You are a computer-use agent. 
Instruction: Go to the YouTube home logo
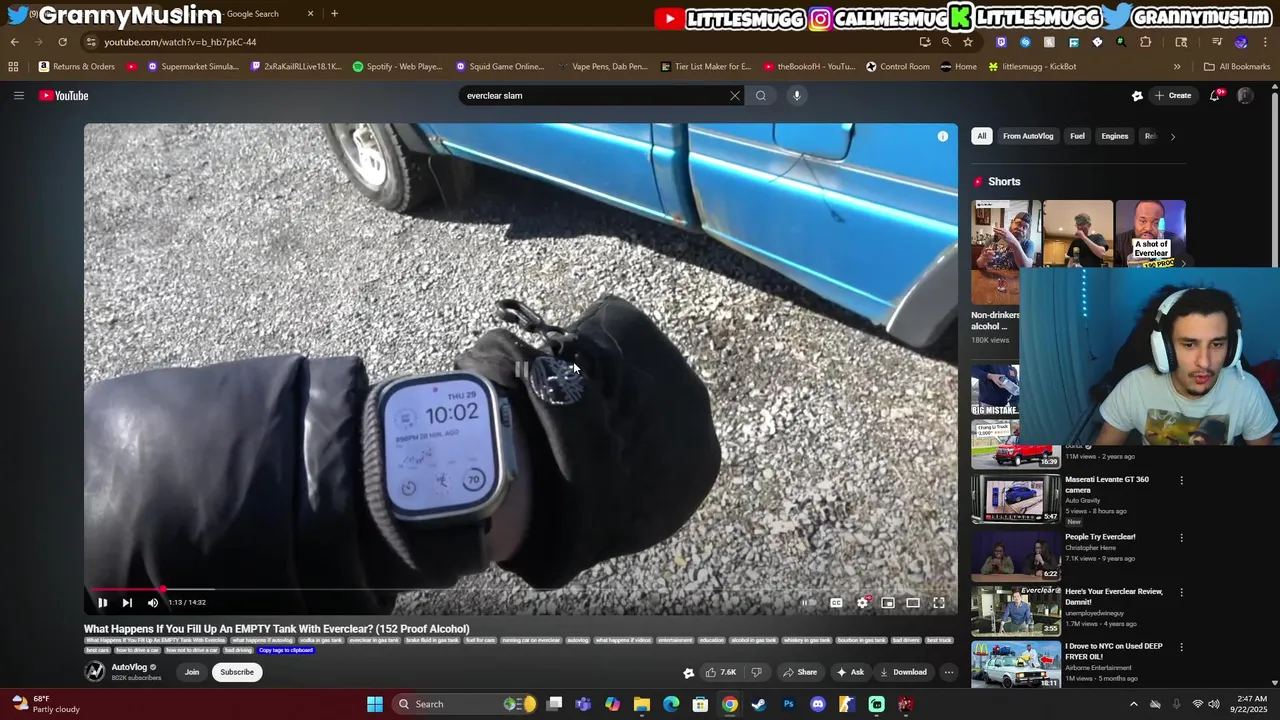tap(64, 95)
